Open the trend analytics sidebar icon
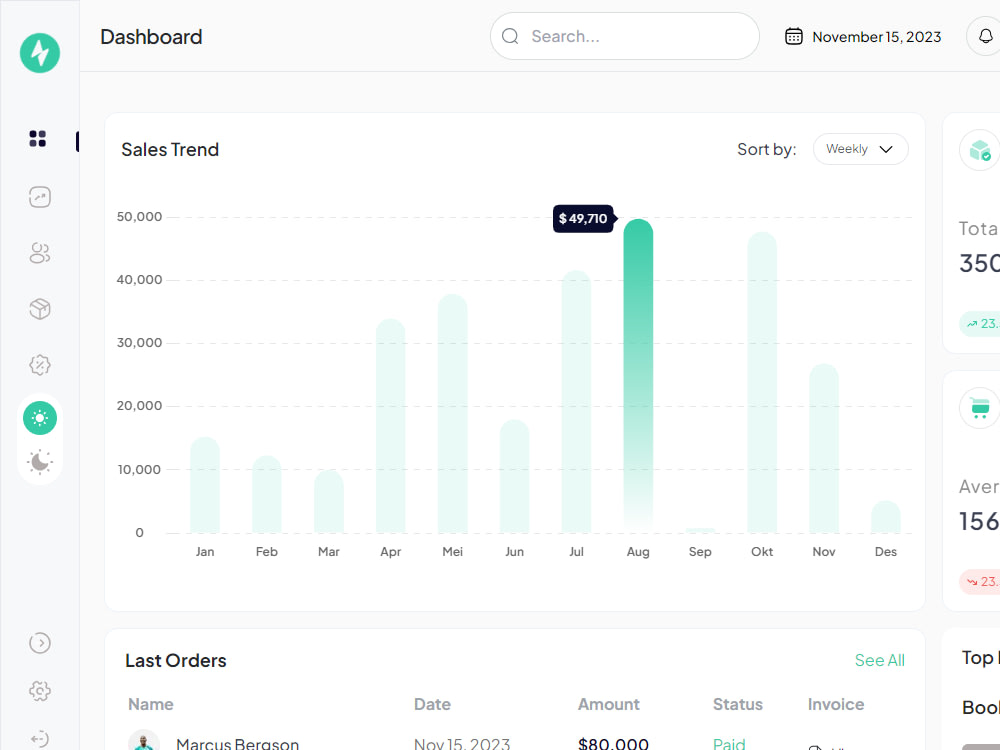 (x=40, y=197)
